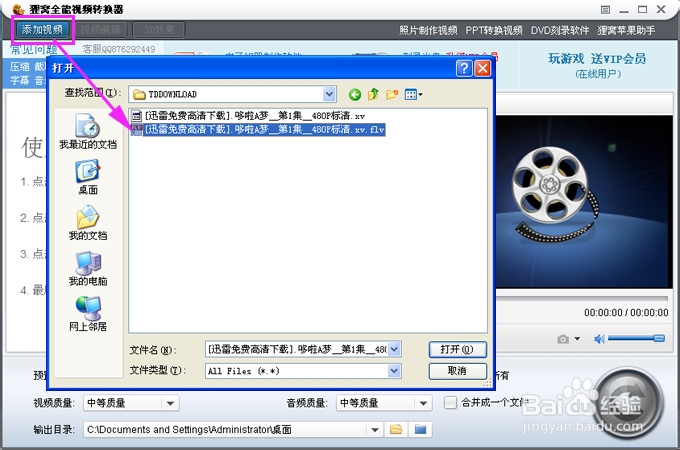Open the 照片制作视频 link
The image size is (680, 450).
pyautogui.click(x=428, y=30)
